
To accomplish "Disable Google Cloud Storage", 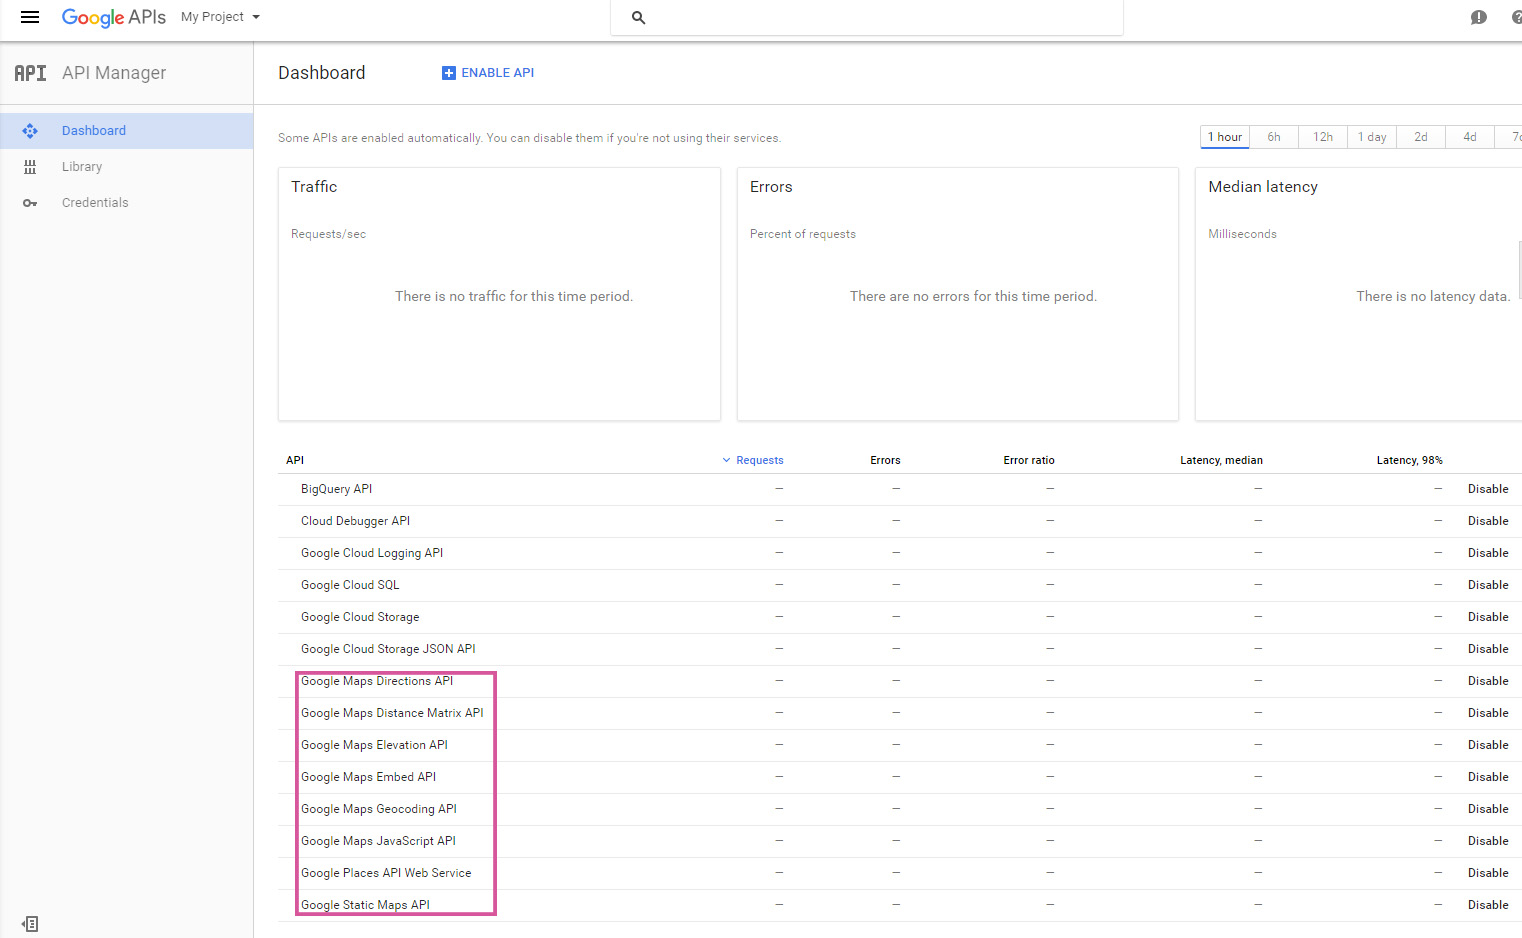I will [x=1488, y=617].
